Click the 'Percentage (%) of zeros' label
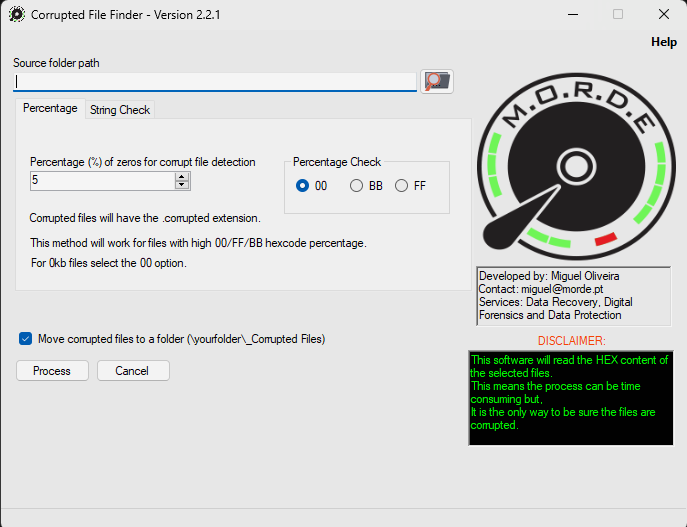This screenshot has height=527, width=687. click(x=142, y=162)
